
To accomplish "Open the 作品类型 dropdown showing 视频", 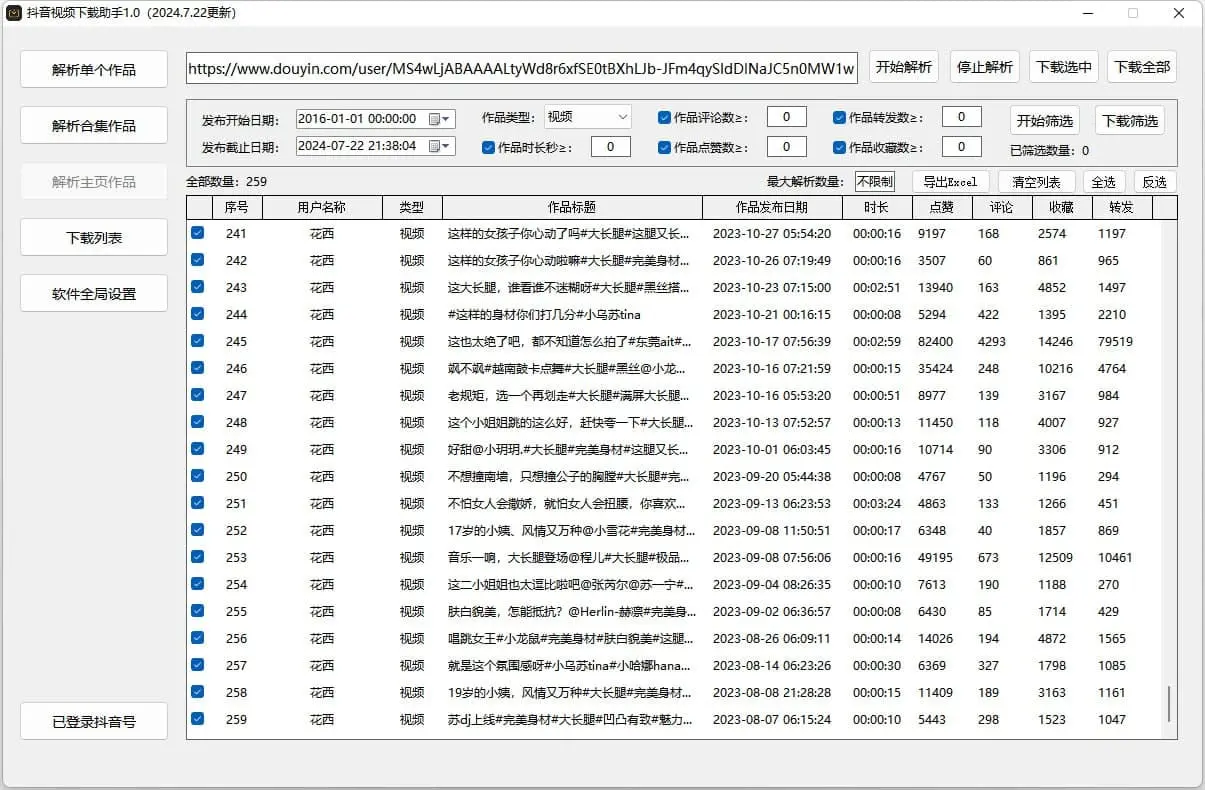I will click(588, 116).
